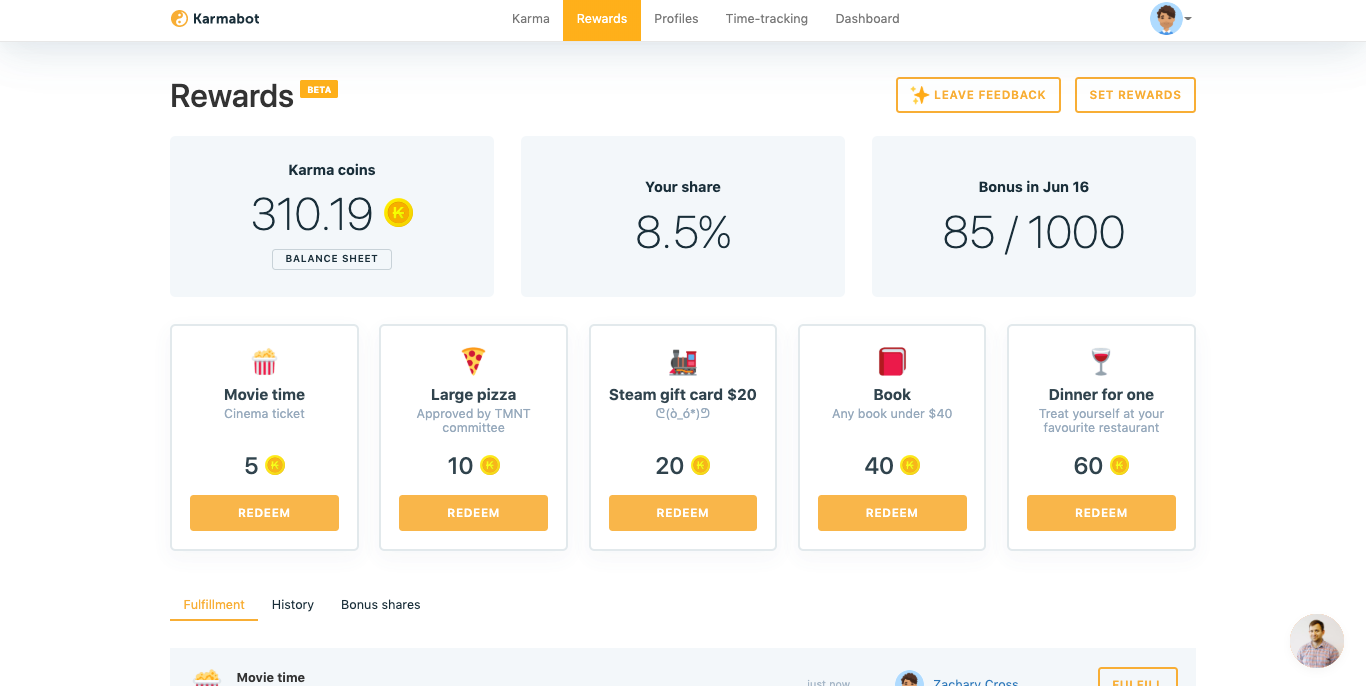Redeem the Book reward
The height and width of the screenshot is (686, 1366).
click(892, 513)
